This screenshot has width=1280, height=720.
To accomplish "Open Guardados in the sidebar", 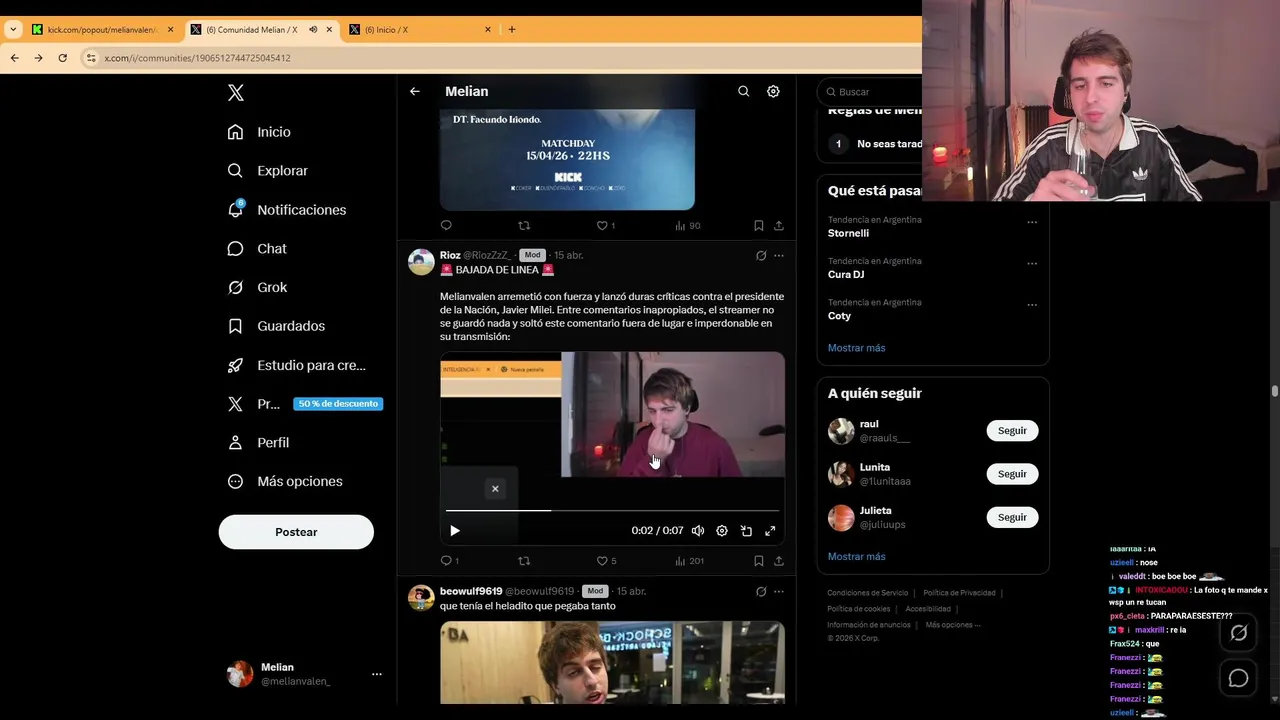I will coord(276,326).
